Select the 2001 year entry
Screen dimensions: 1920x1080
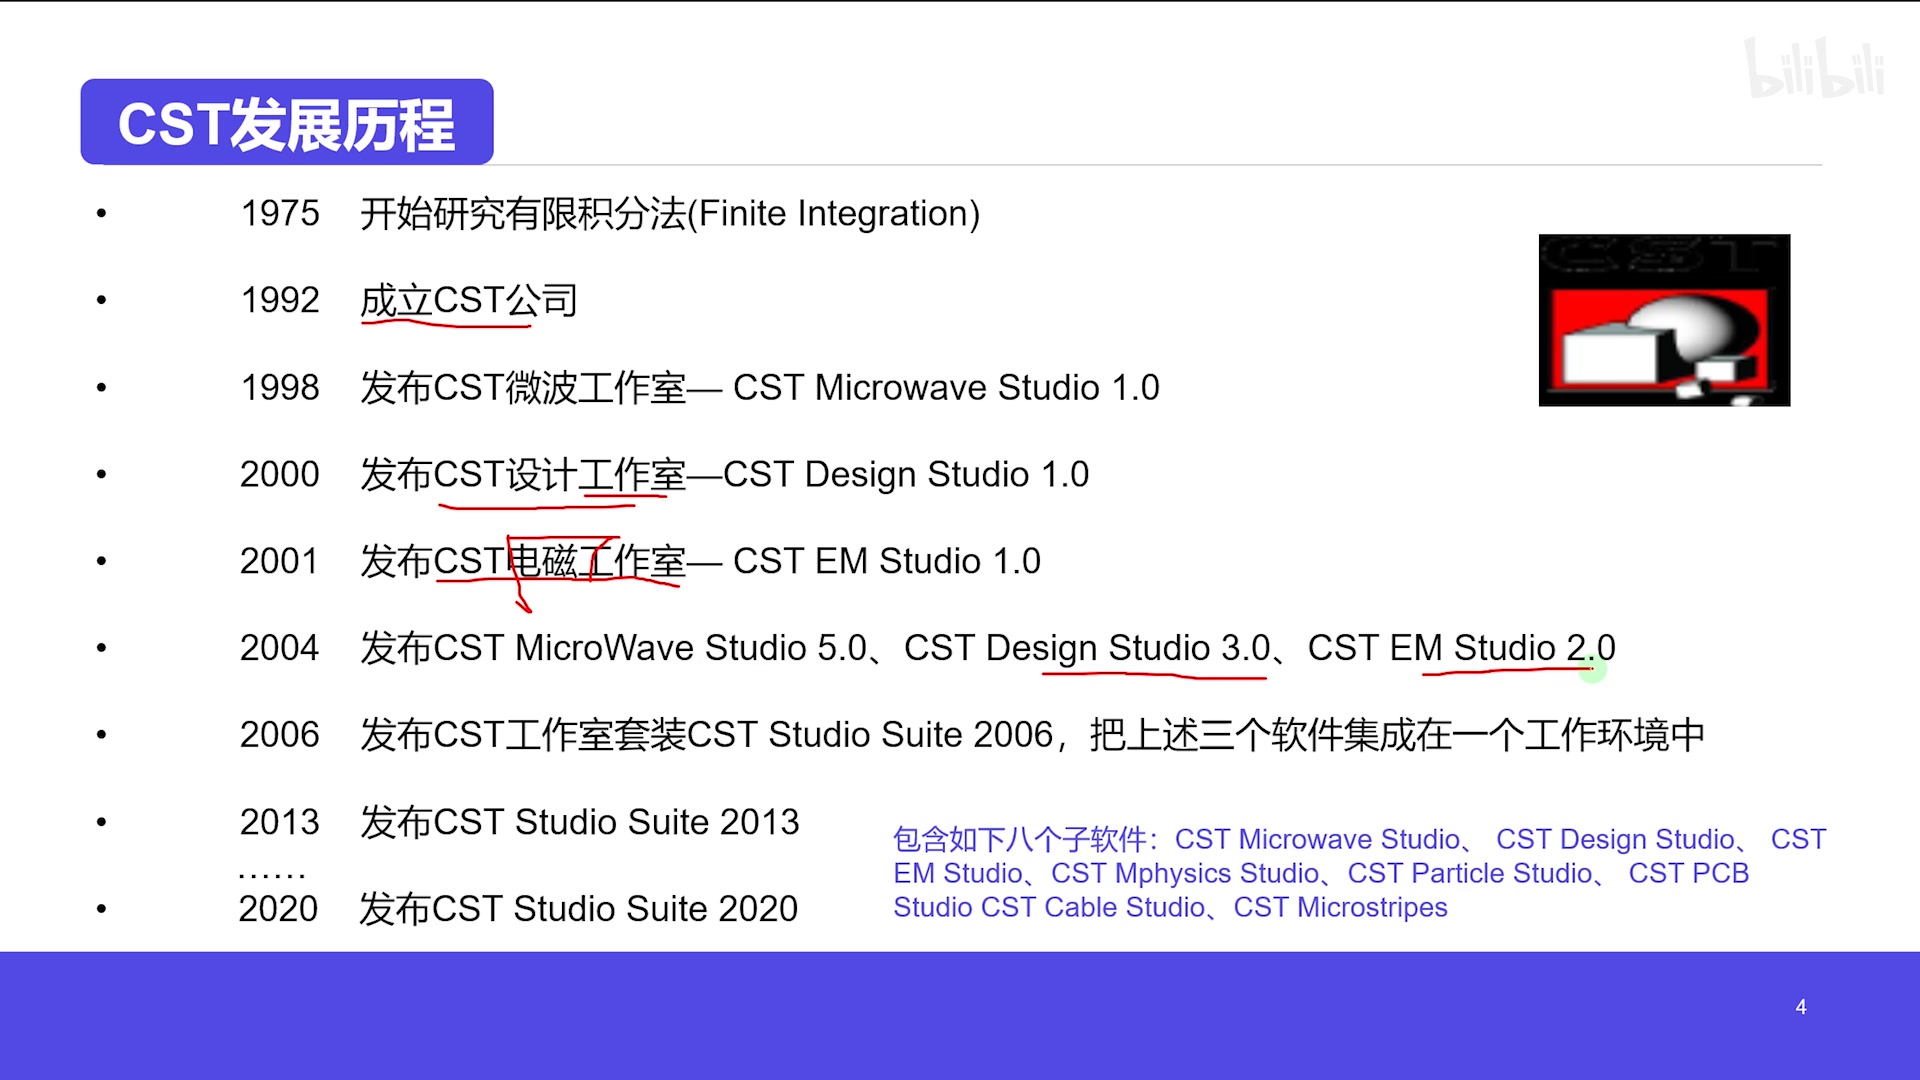(x=280, y=561)
